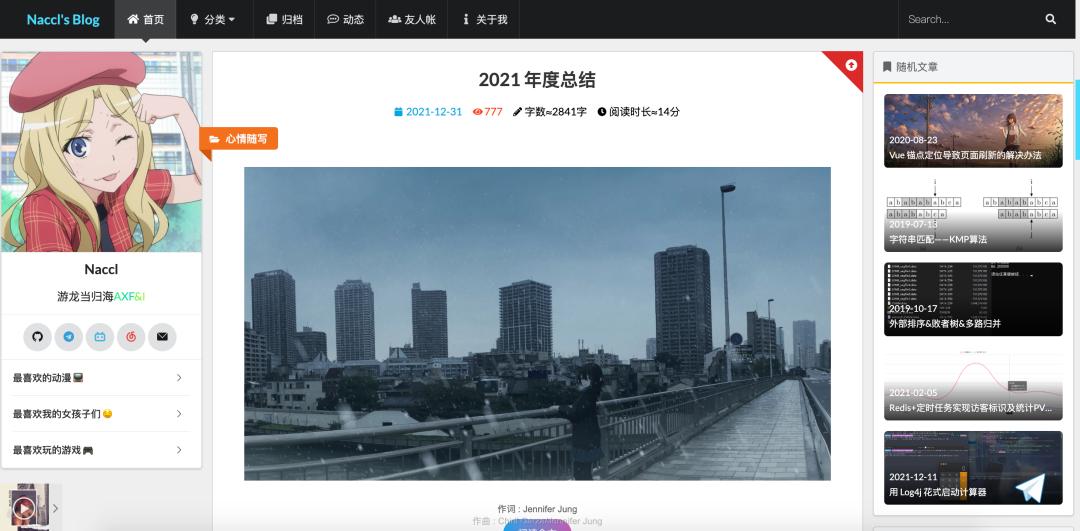Screen dimensions: 1080x531
Task: Expand the 最喜欢玩的游戏 section
Action: (101, 450)
